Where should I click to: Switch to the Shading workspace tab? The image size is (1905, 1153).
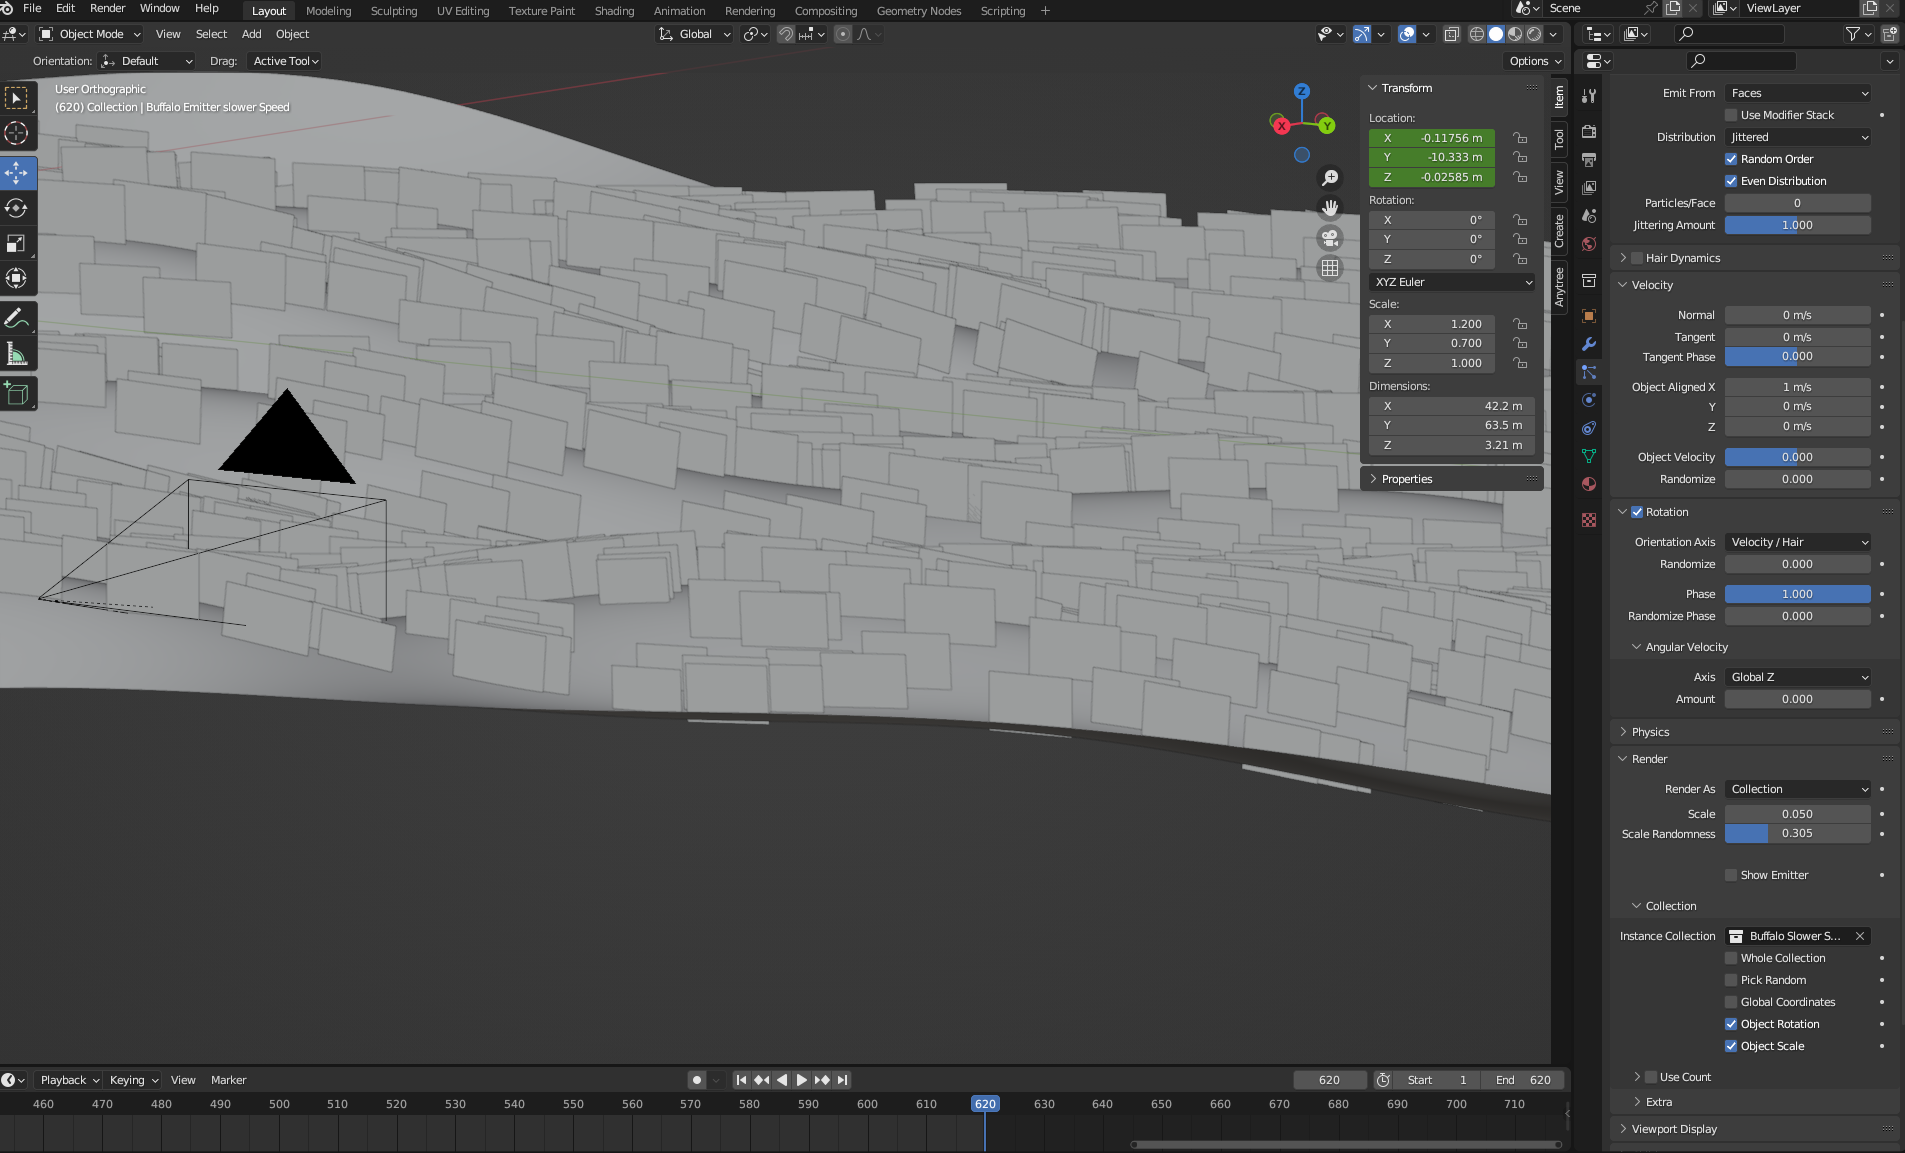coord(614,11)
